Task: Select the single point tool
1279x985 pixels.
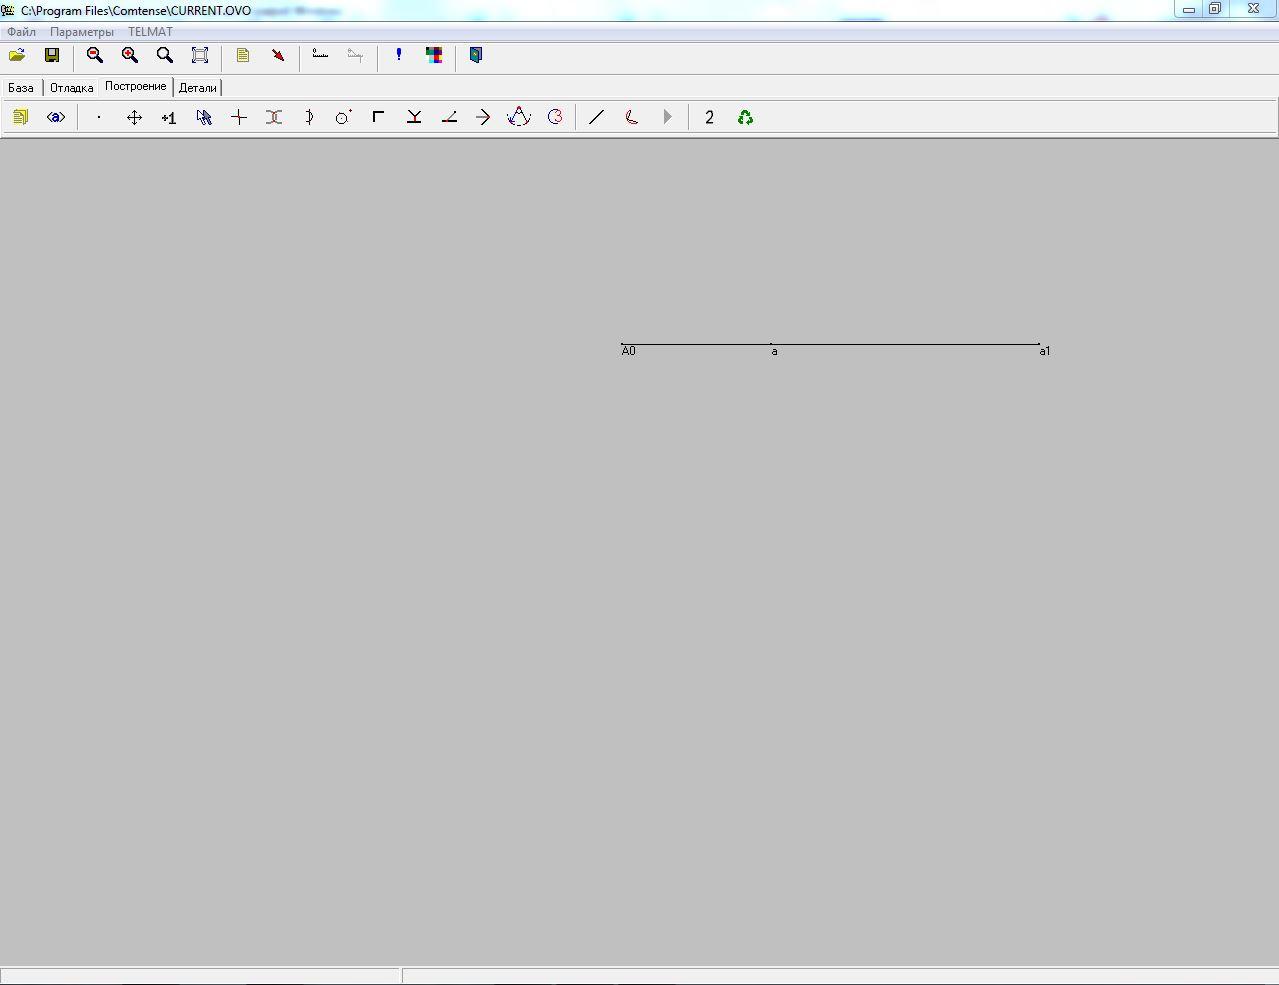Action: click(99, 118)
